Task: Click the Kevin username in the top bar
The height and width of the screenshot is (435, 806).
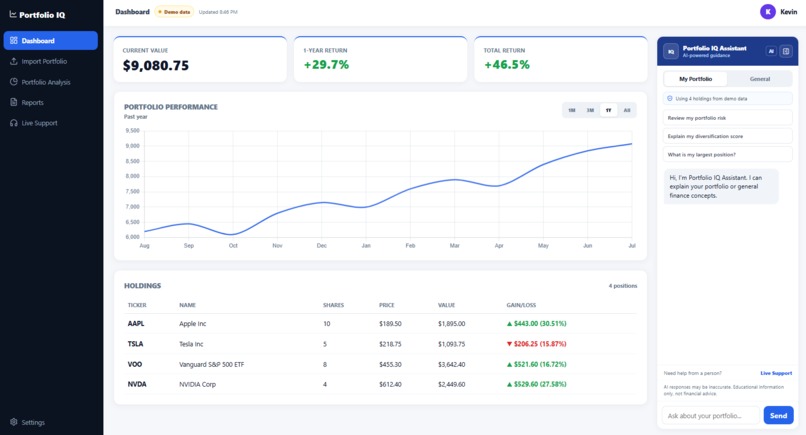Action: (x=789, y=11)
